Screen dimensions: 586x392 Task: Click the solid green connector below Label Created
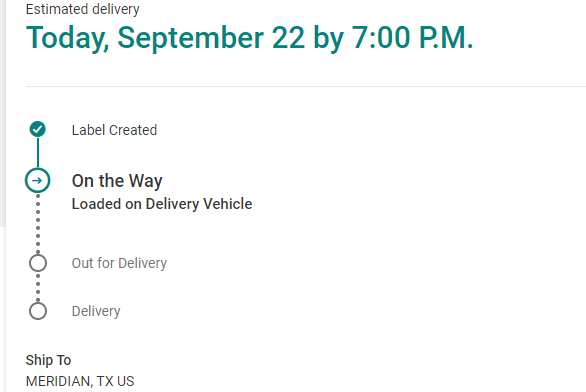[38, 152]
